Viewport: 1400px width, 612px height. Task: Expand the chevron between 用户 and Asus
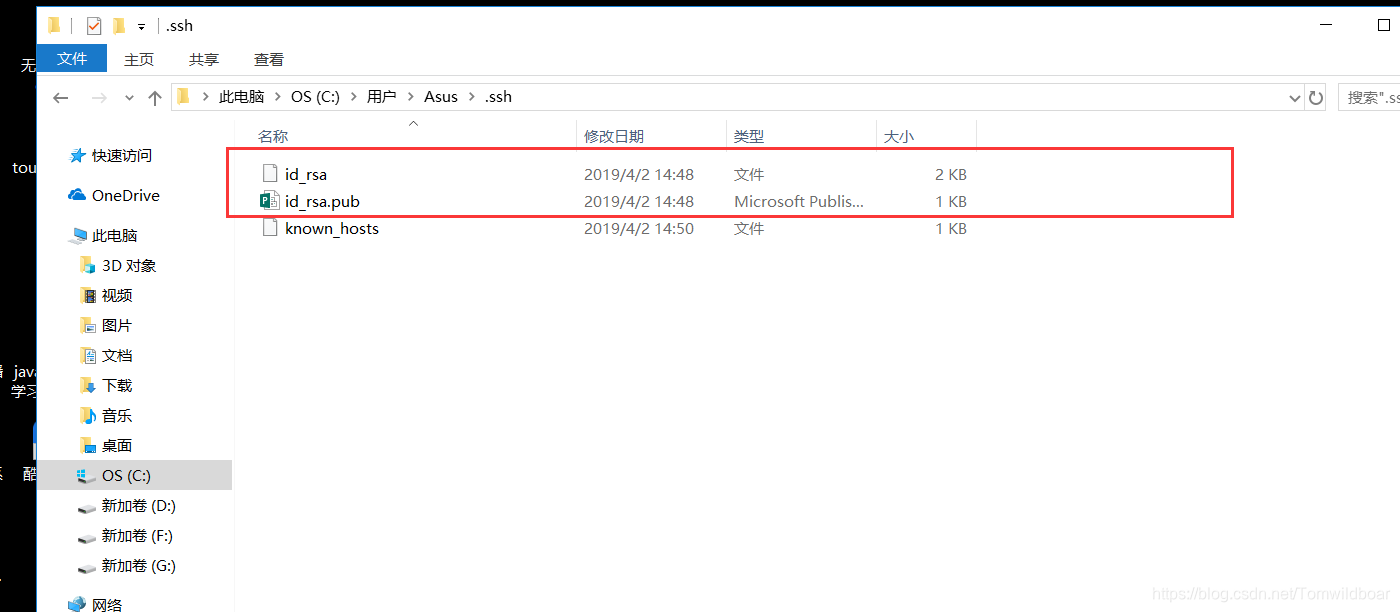tap(410, 97)
